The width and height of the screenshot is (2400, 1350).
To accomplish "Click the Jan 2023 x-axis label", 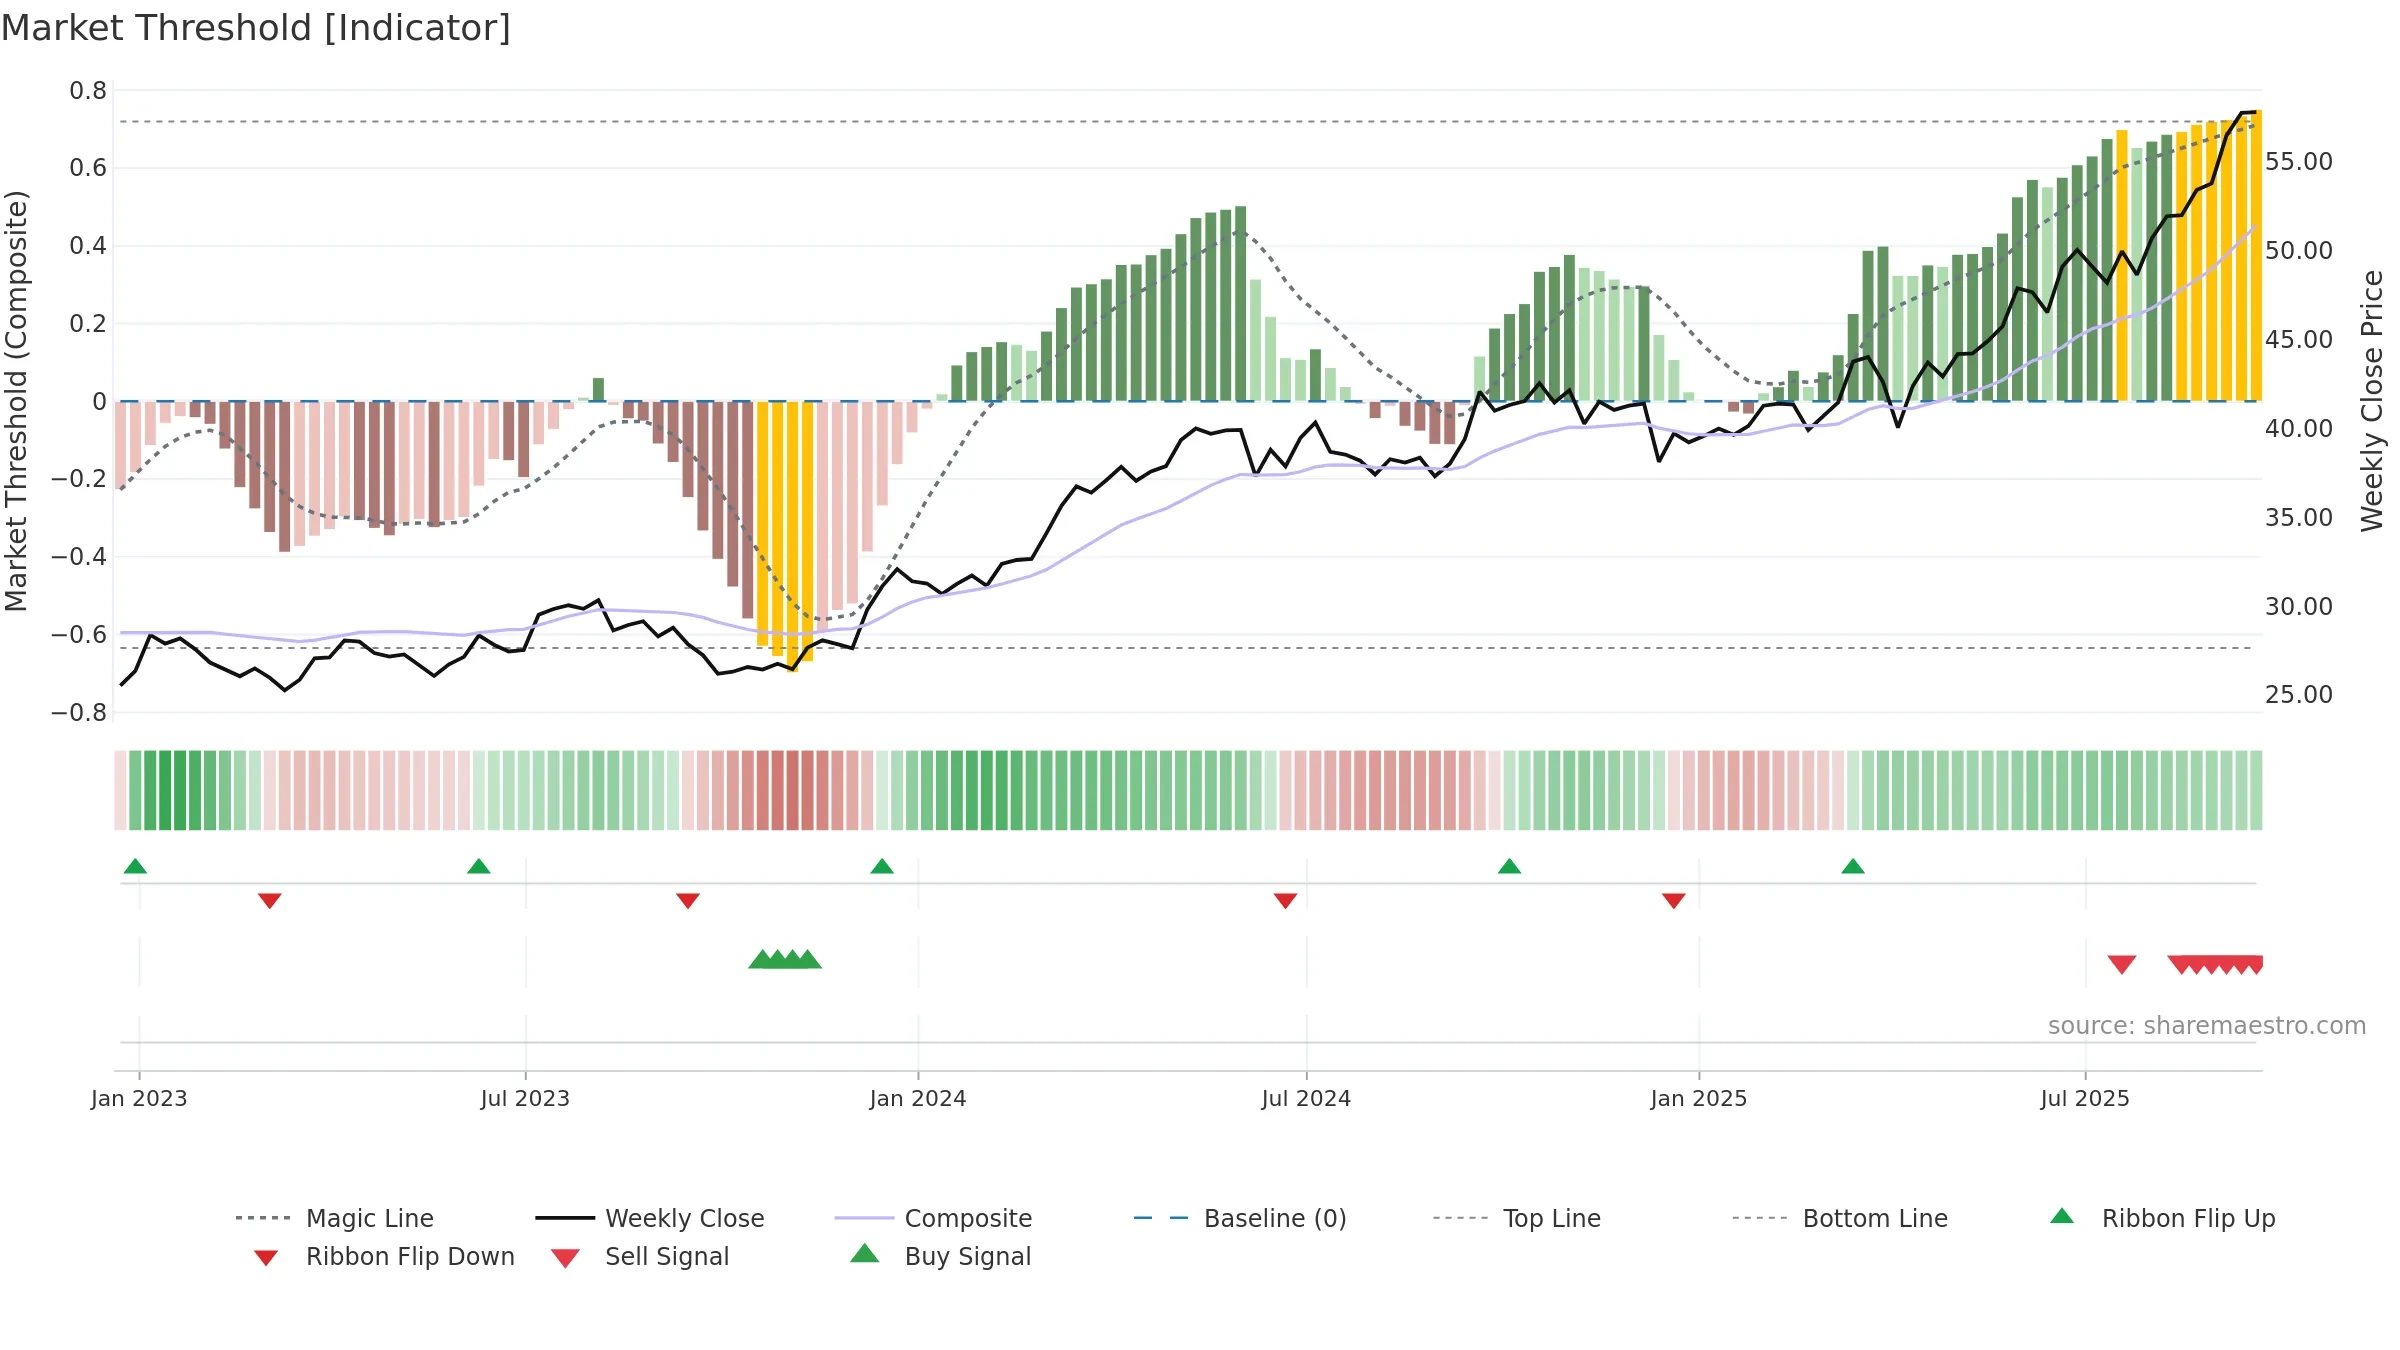I will click(x=139, y=1098).
